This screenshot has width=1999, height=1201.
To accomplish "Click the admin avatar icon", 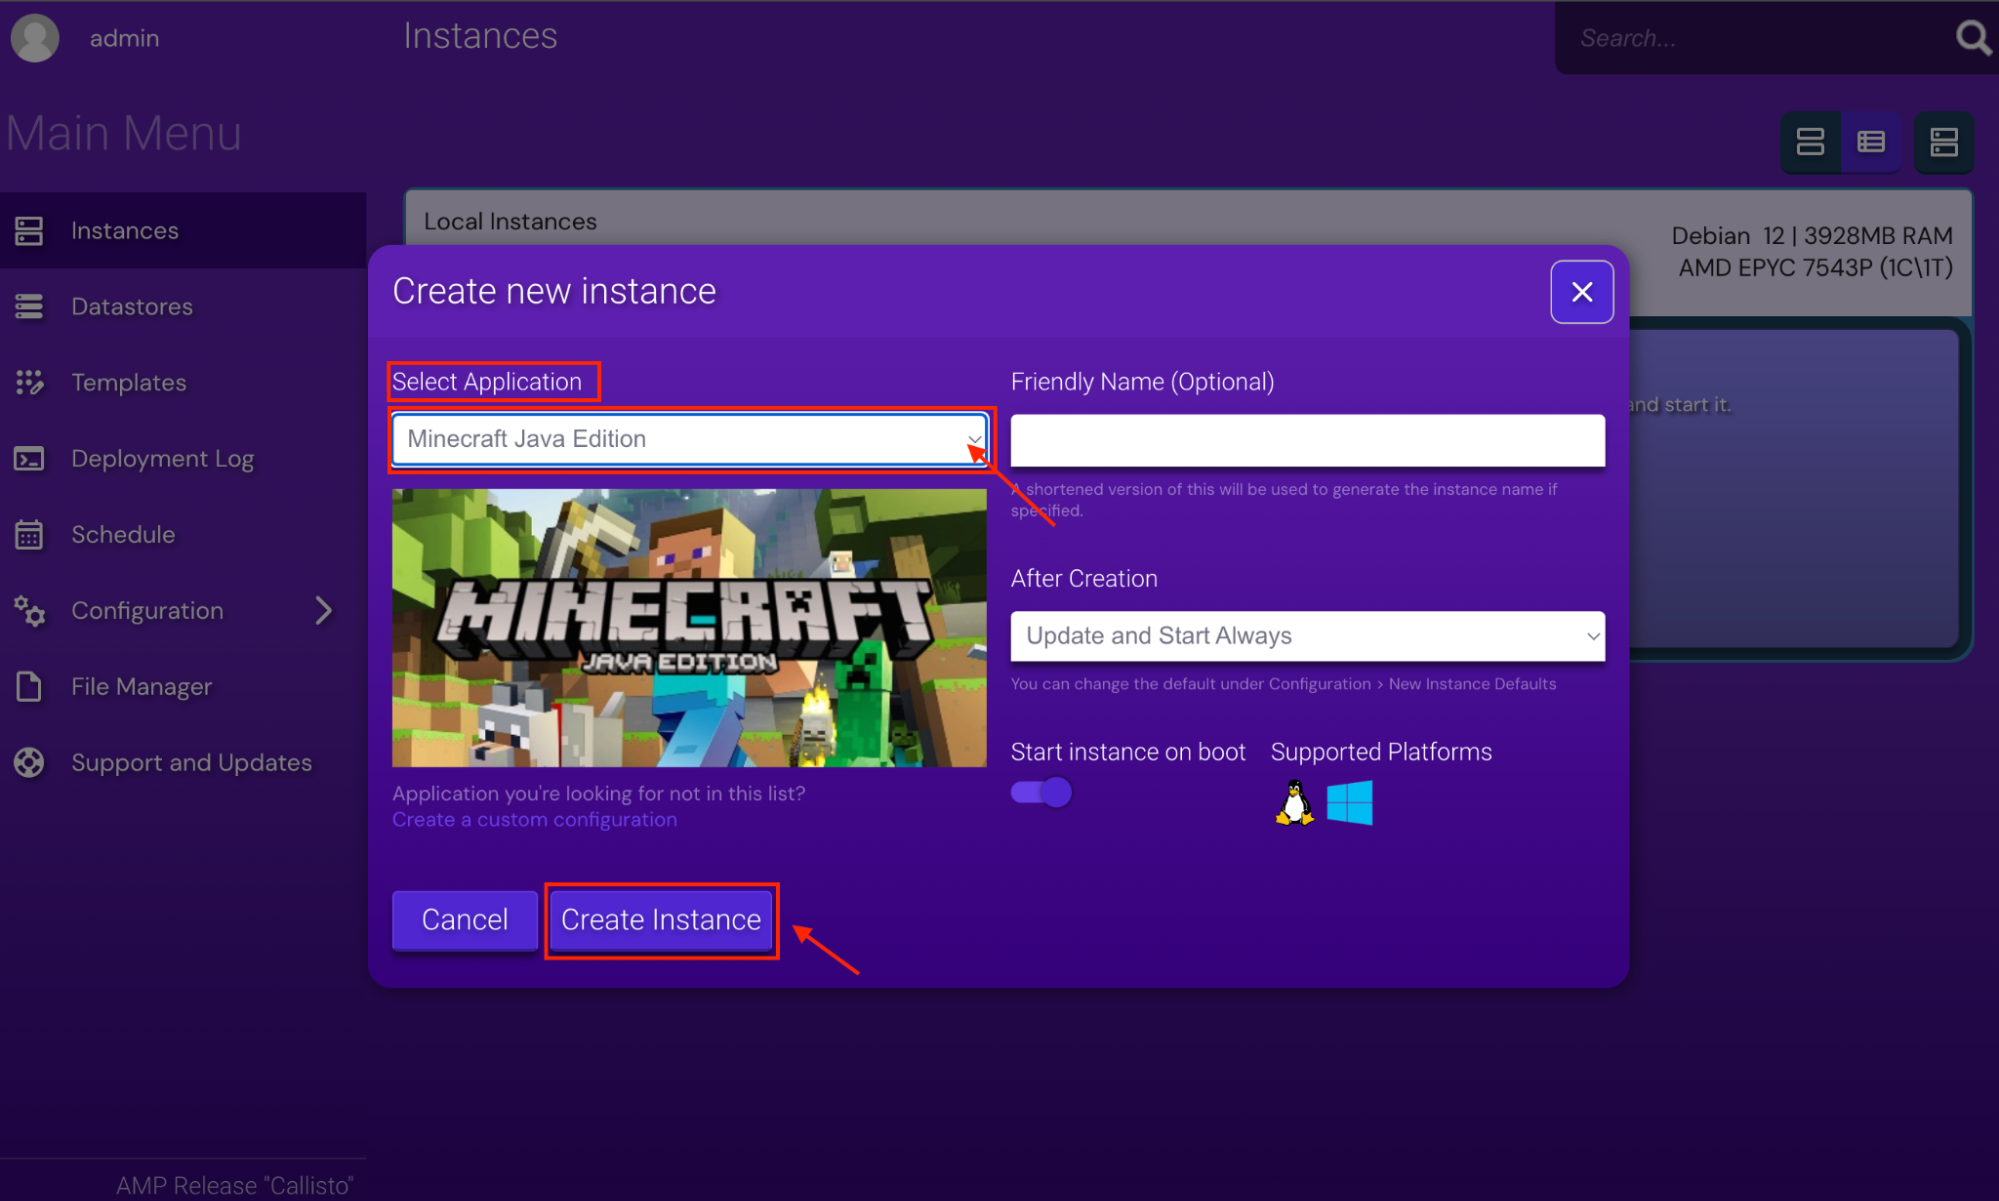I will (x=34, y=37).
